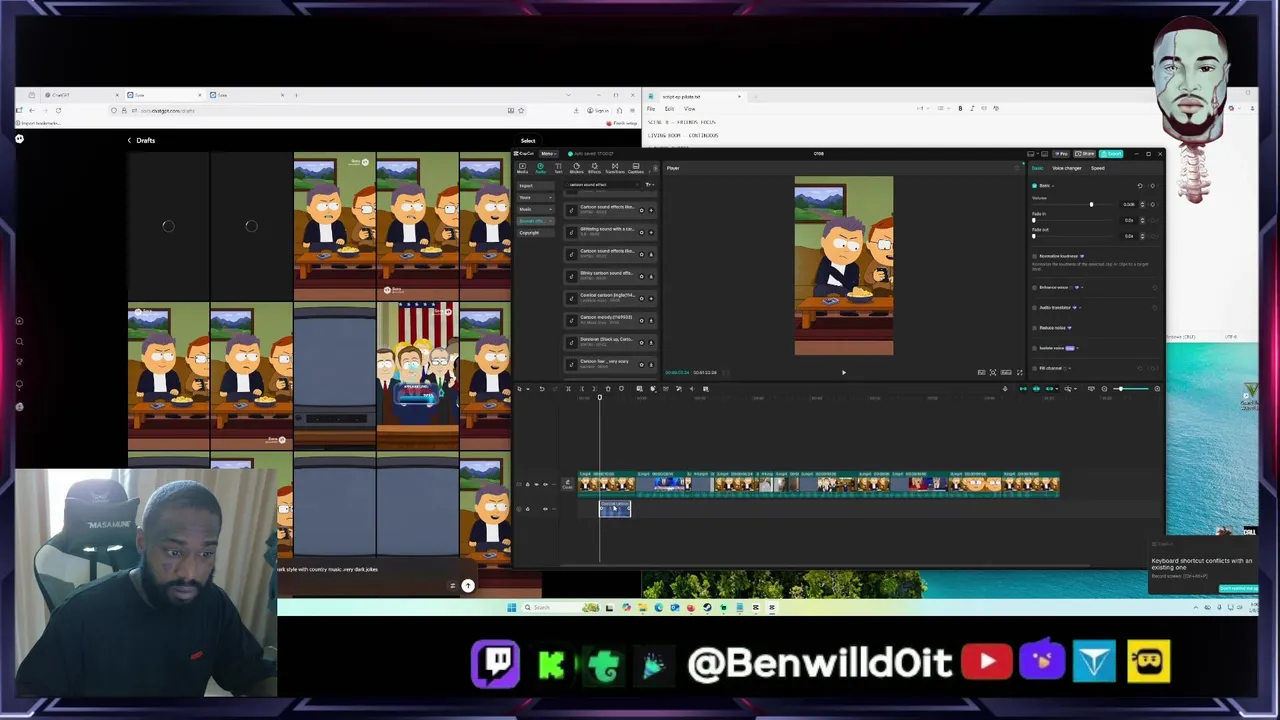Viewport: 1280px width, 720px height.
Task: Expand the Enhance voice options
Action: point(1082,287)
